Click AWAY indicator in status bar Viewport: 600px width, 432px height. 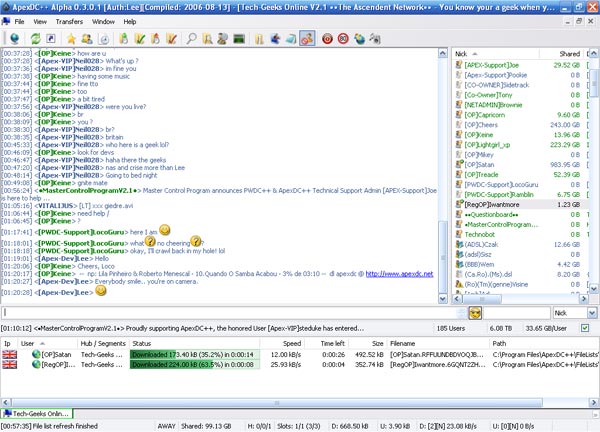(x=166, y=426)
